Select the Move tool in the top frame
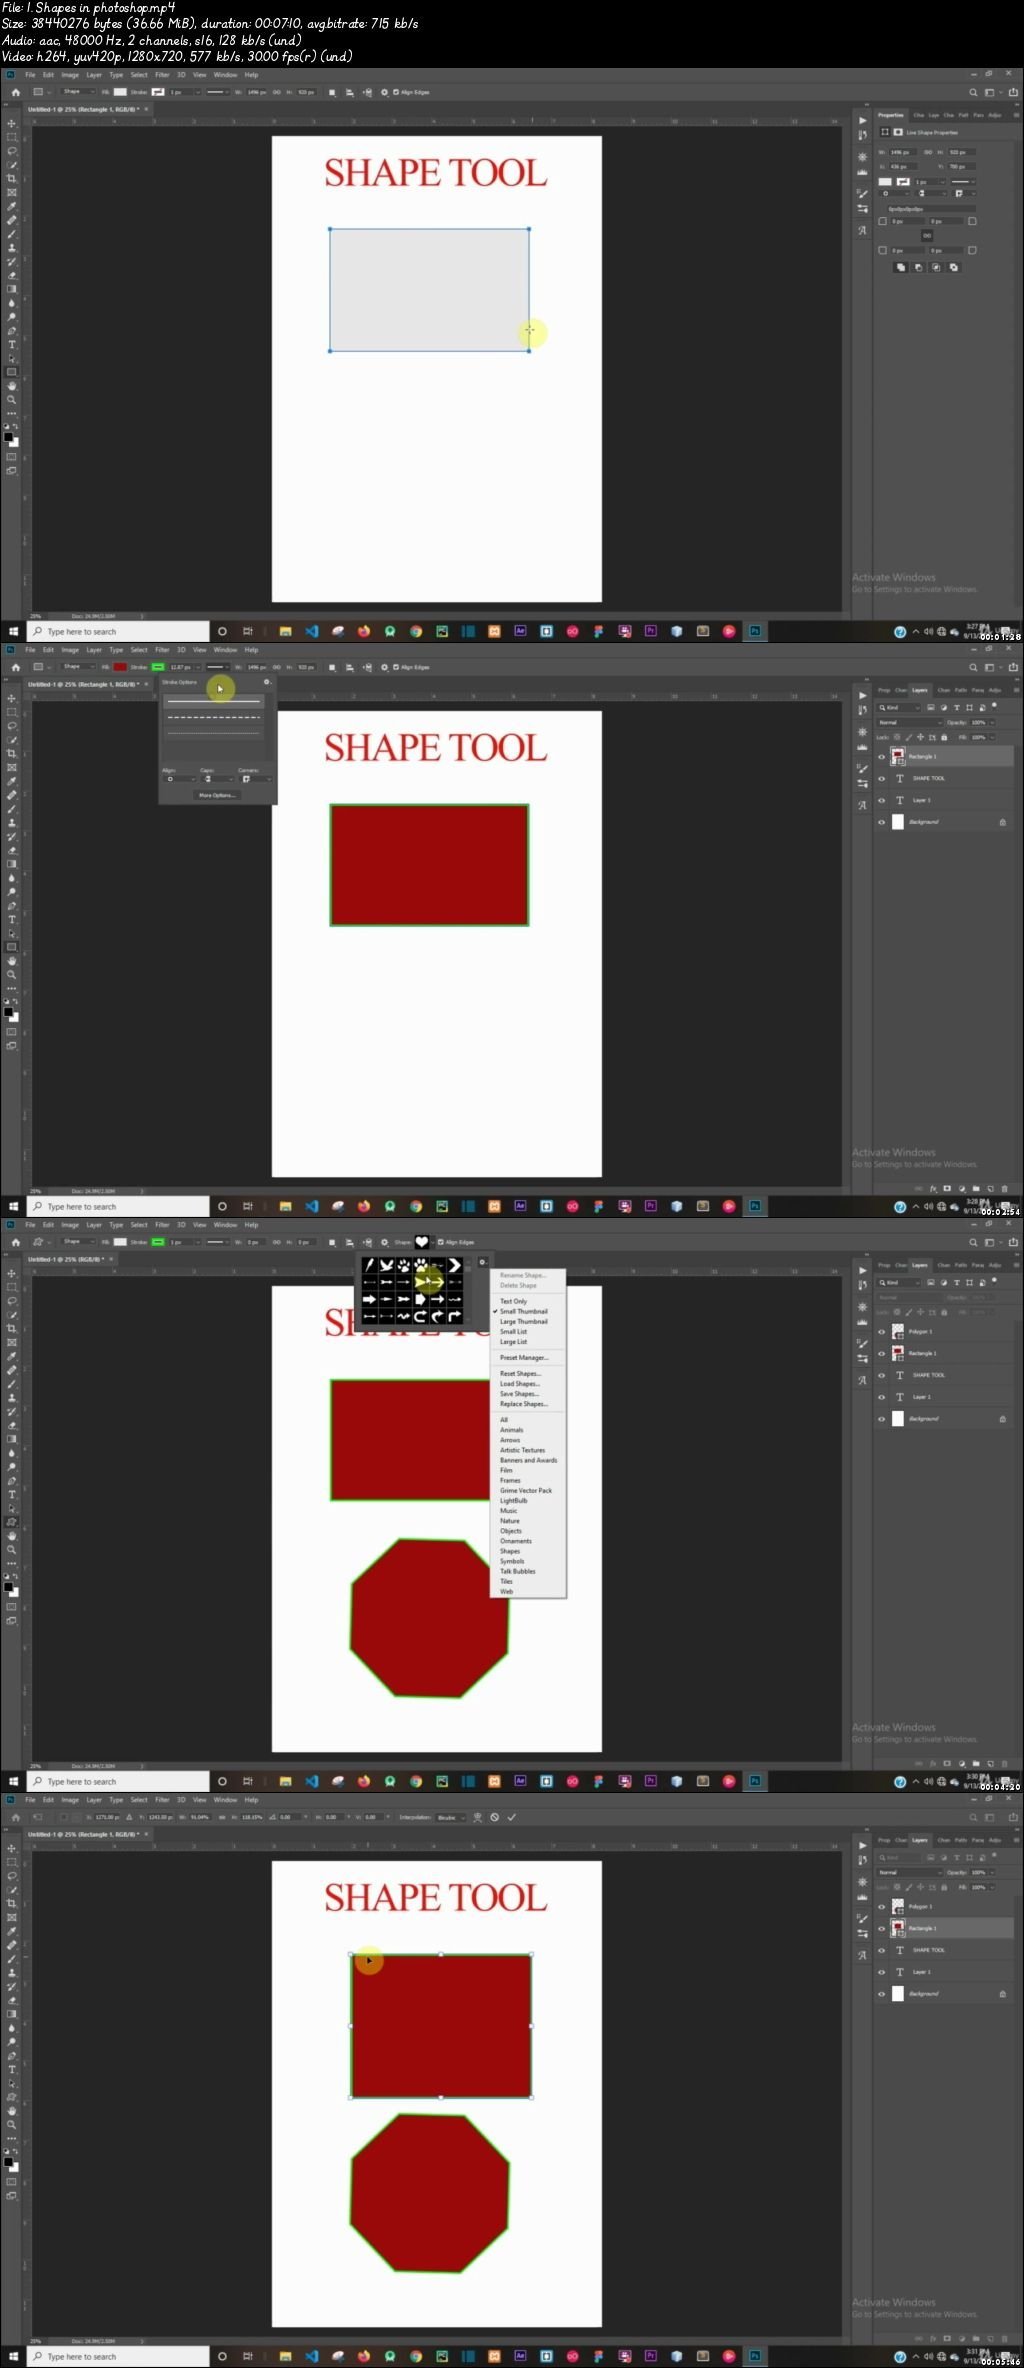1024x2368 pixels. (12, 123)
